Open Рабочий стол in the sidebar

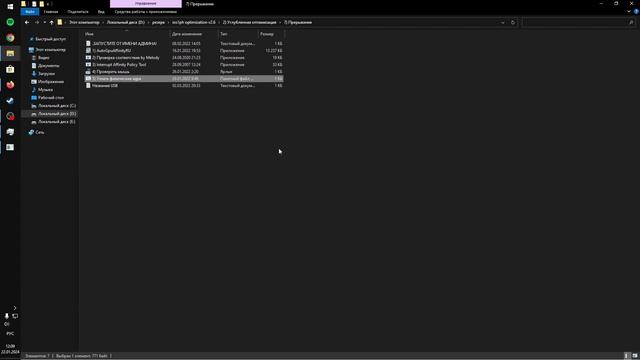[x=51, y=98]
